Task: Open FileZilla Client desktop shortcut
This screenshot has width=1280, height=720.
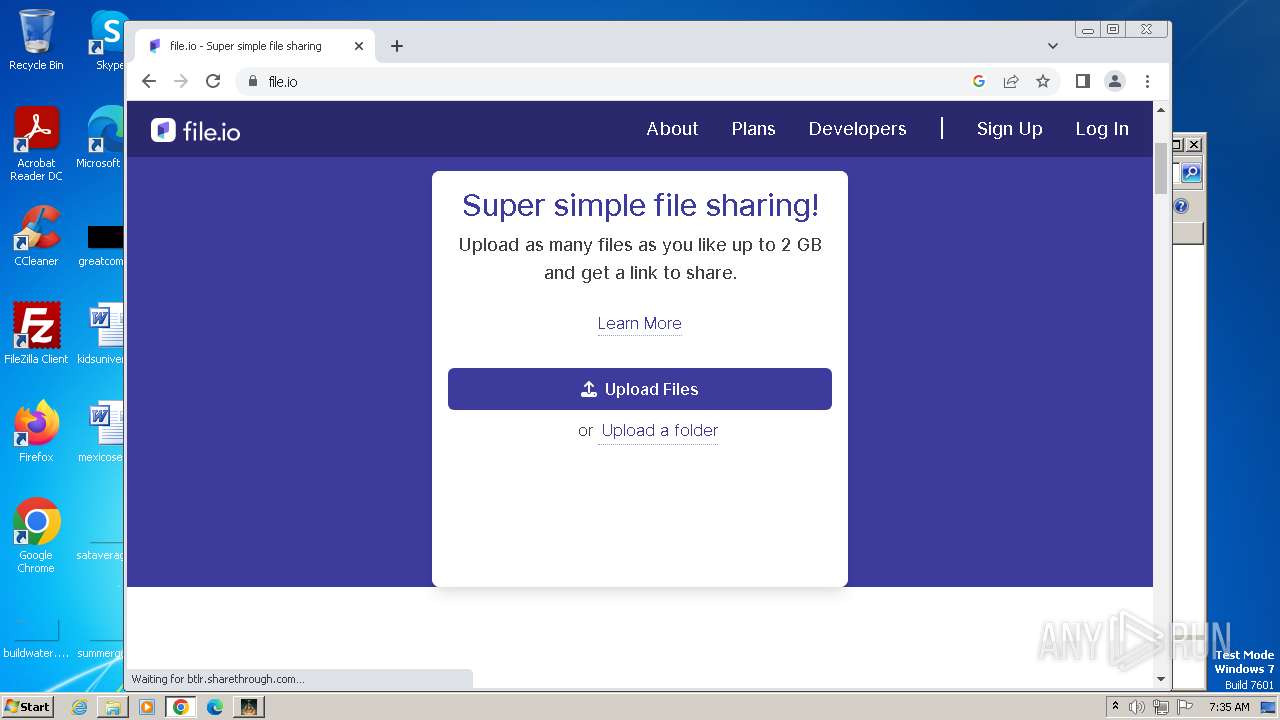Action: (x=36, y=334)
